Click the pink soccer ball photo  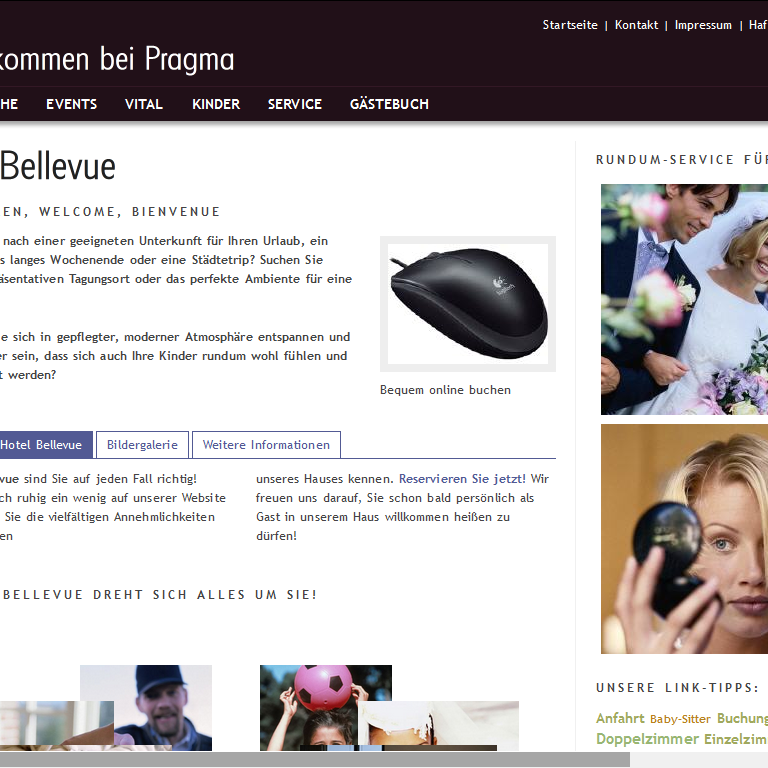[x=326, y=707]
